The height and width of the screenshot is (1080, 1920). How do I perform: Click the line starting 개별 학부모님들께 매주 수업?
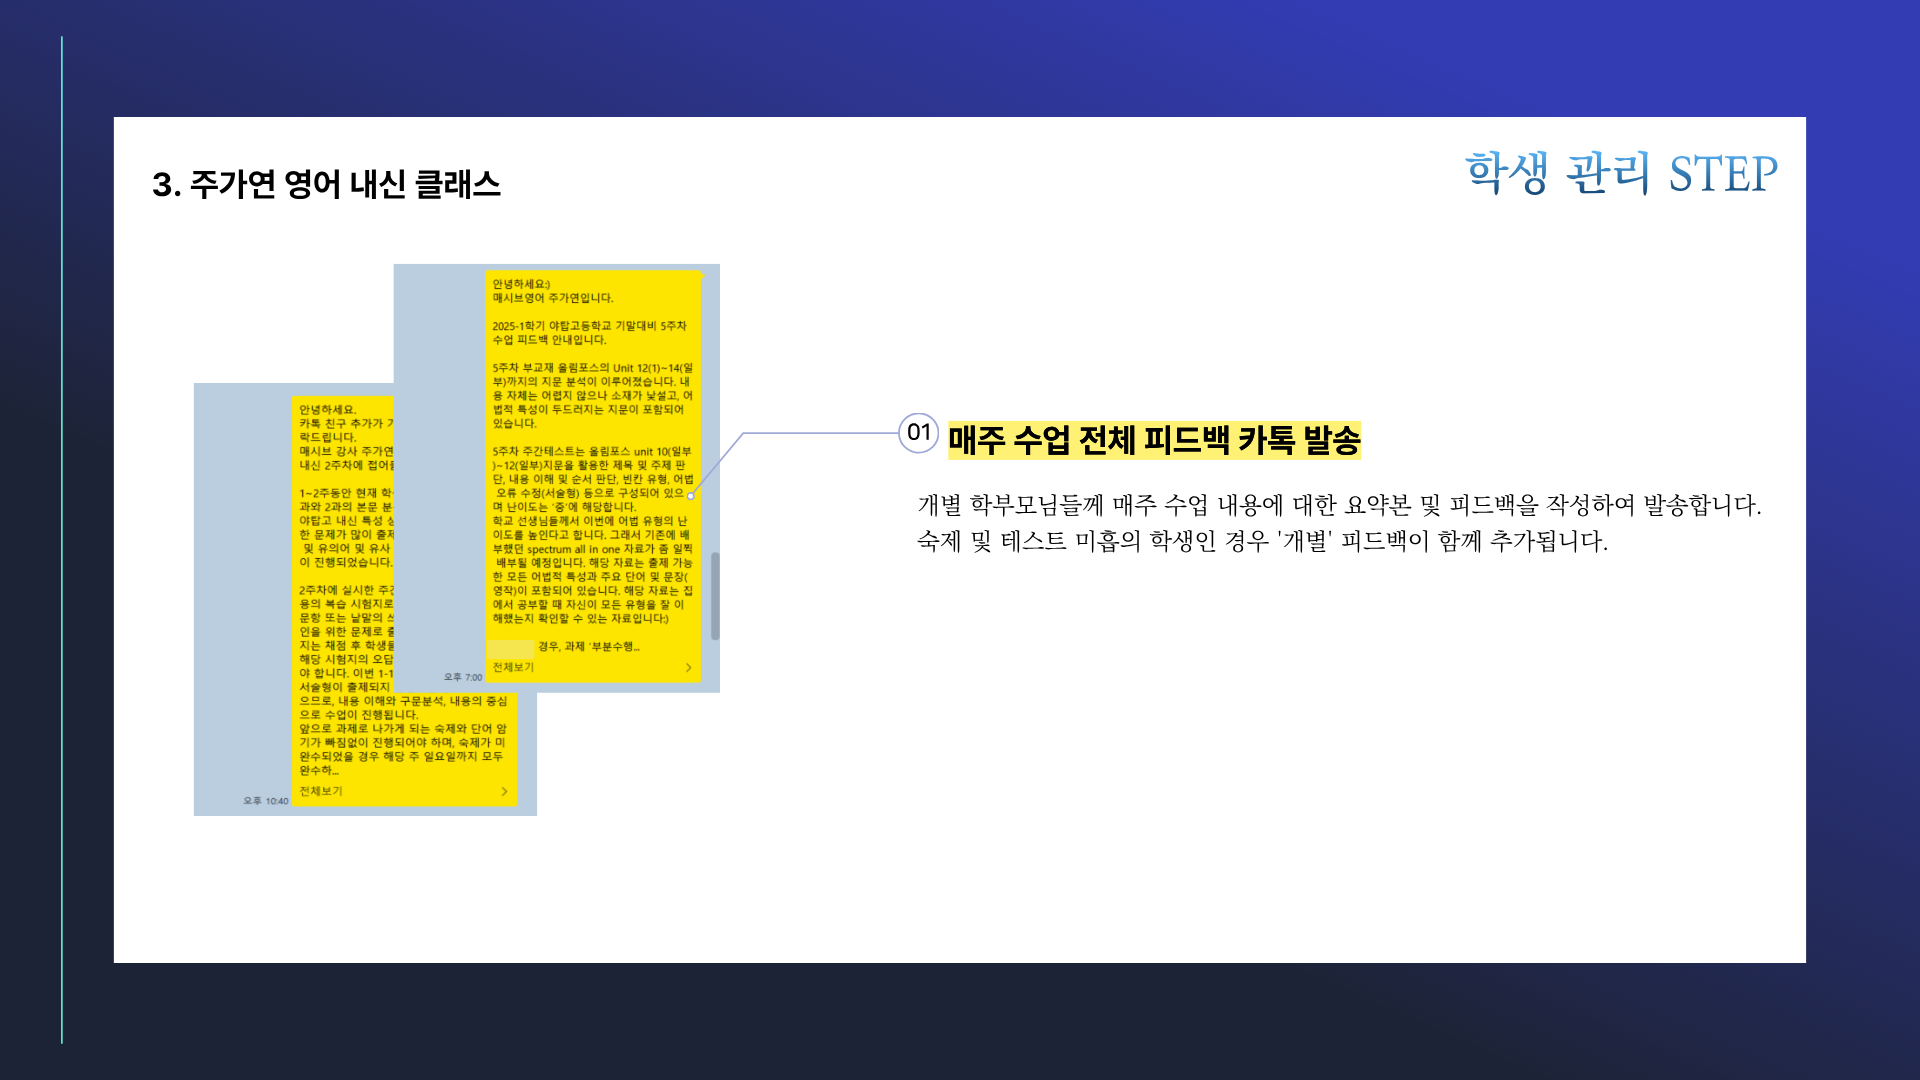pos(1339,505)
